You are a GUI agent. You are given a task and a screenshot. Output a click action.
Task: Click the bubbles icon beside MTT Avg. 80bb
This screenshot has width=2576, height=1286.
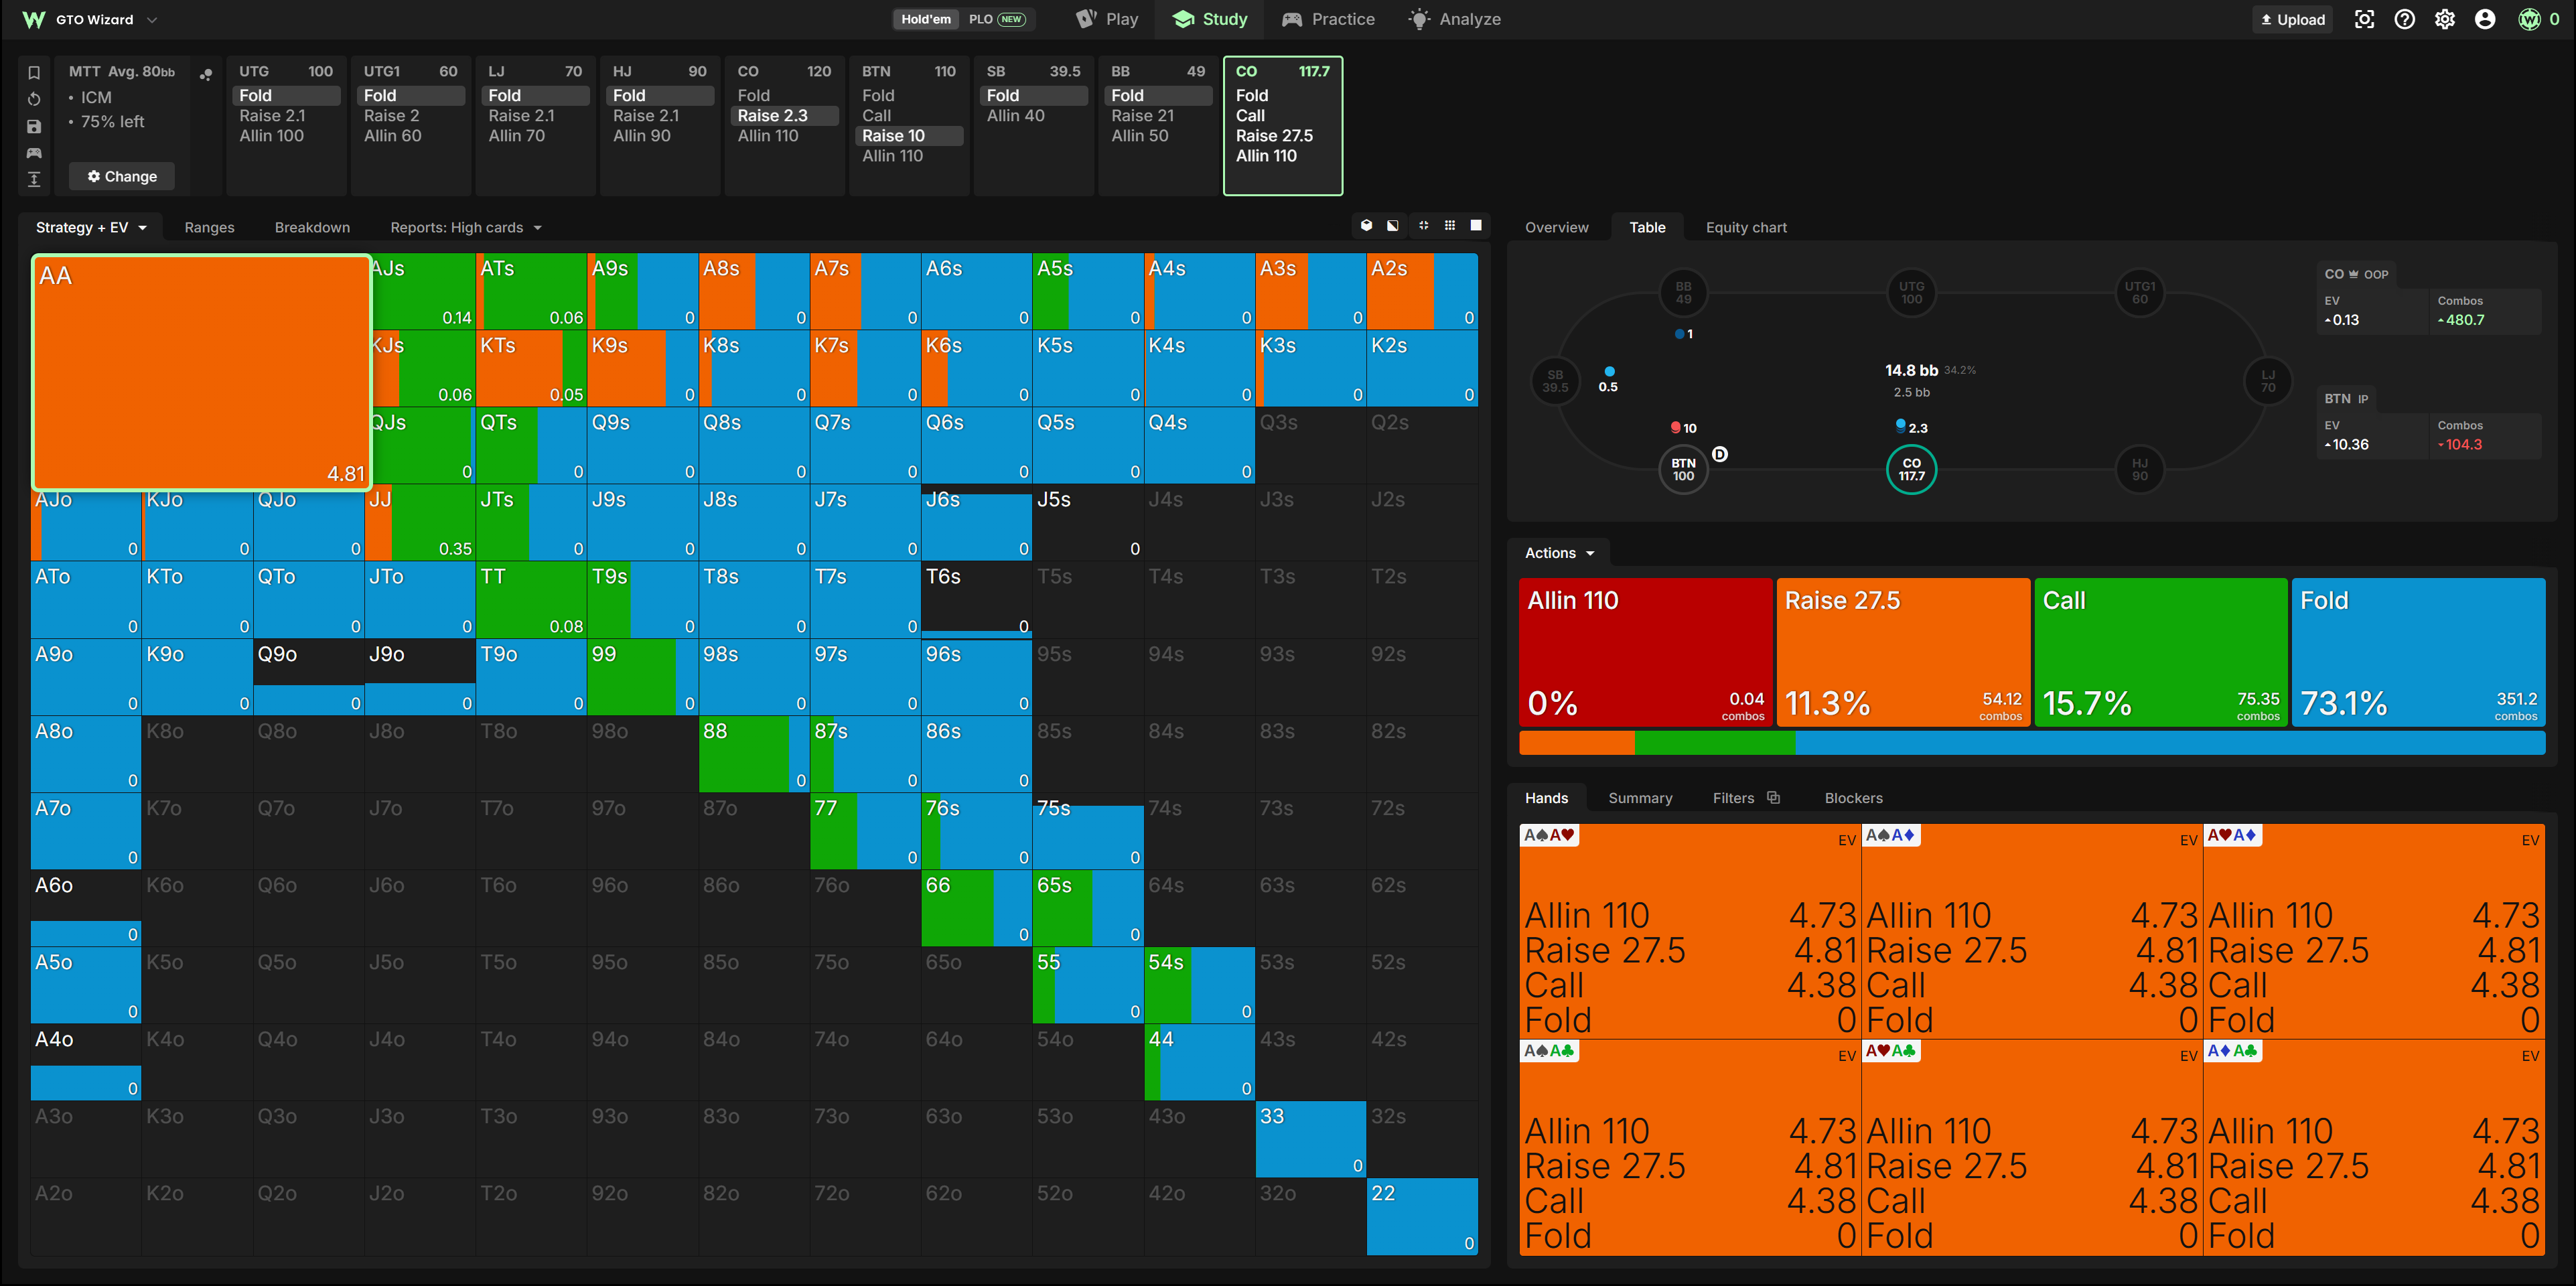click(x=206, y=74)
